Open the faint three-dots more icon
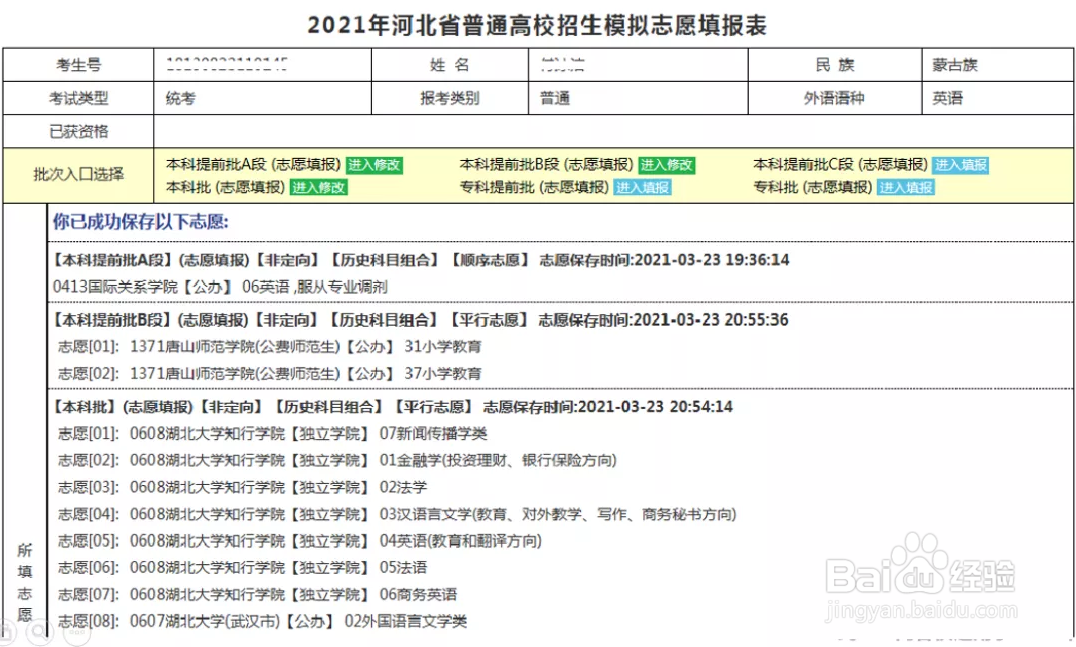This screenshot has width=1076, height=647. [77, 633]
